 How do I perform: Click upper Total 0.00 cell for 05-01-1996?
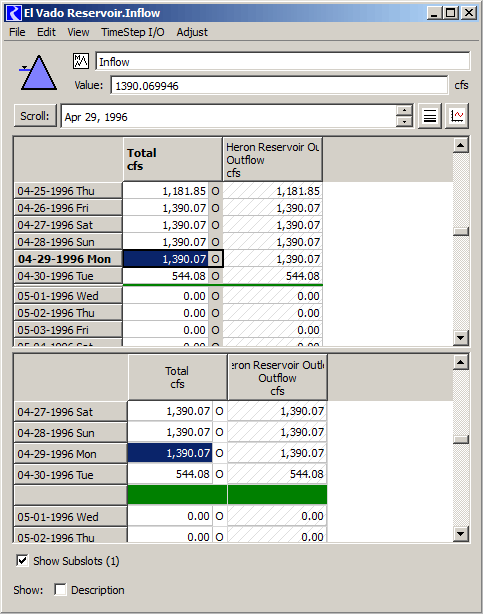[x=166, y=296]
